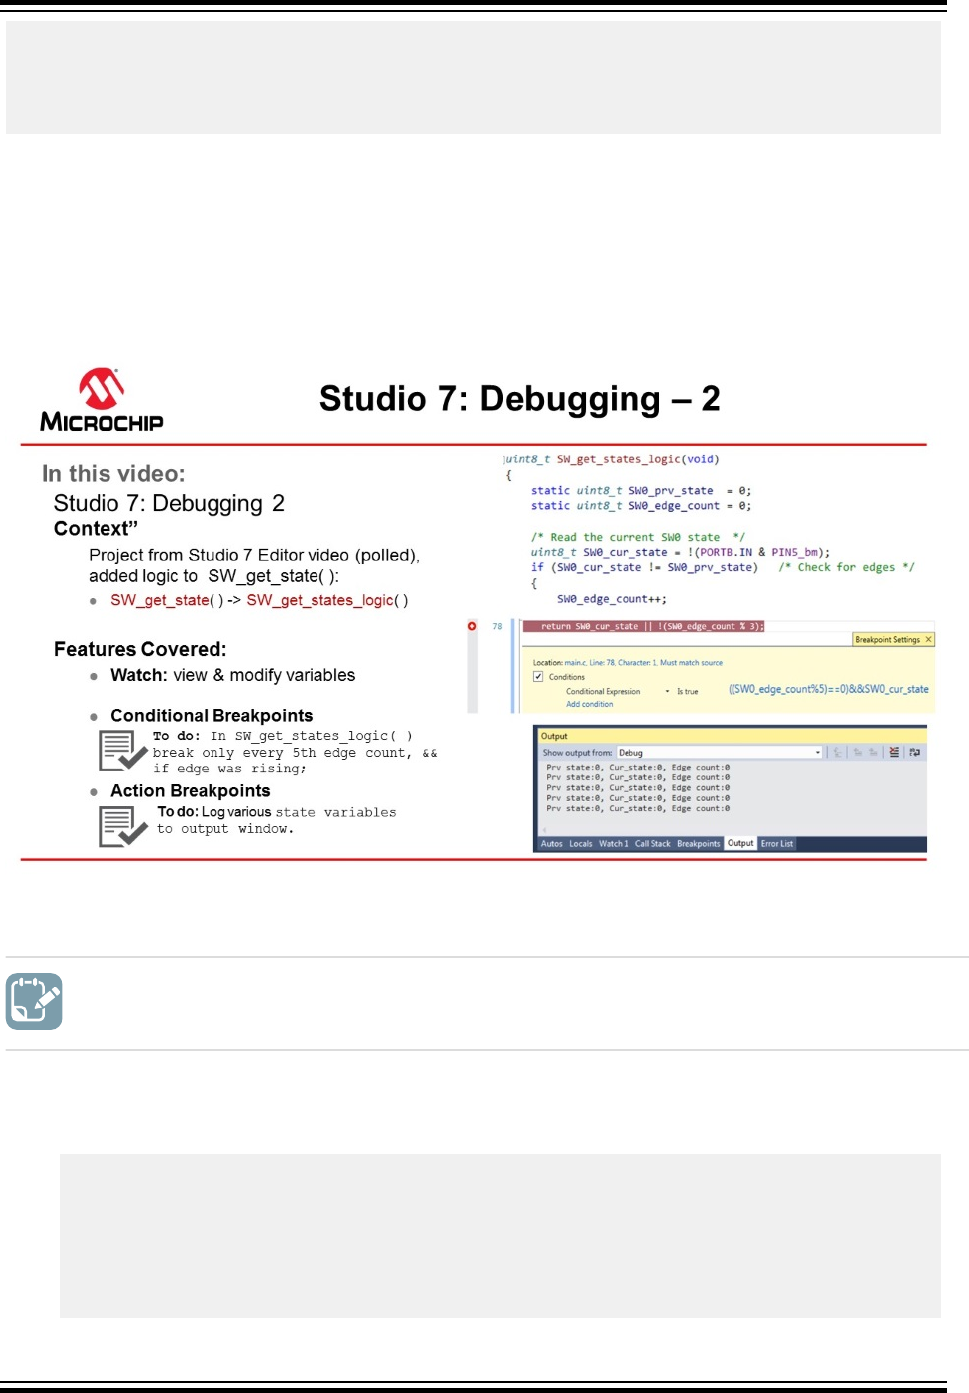Screen dimensions: 969x1393
Task: Toggle the Conditions checkbox
Action: pyautogui.click(x=538, y=677)
